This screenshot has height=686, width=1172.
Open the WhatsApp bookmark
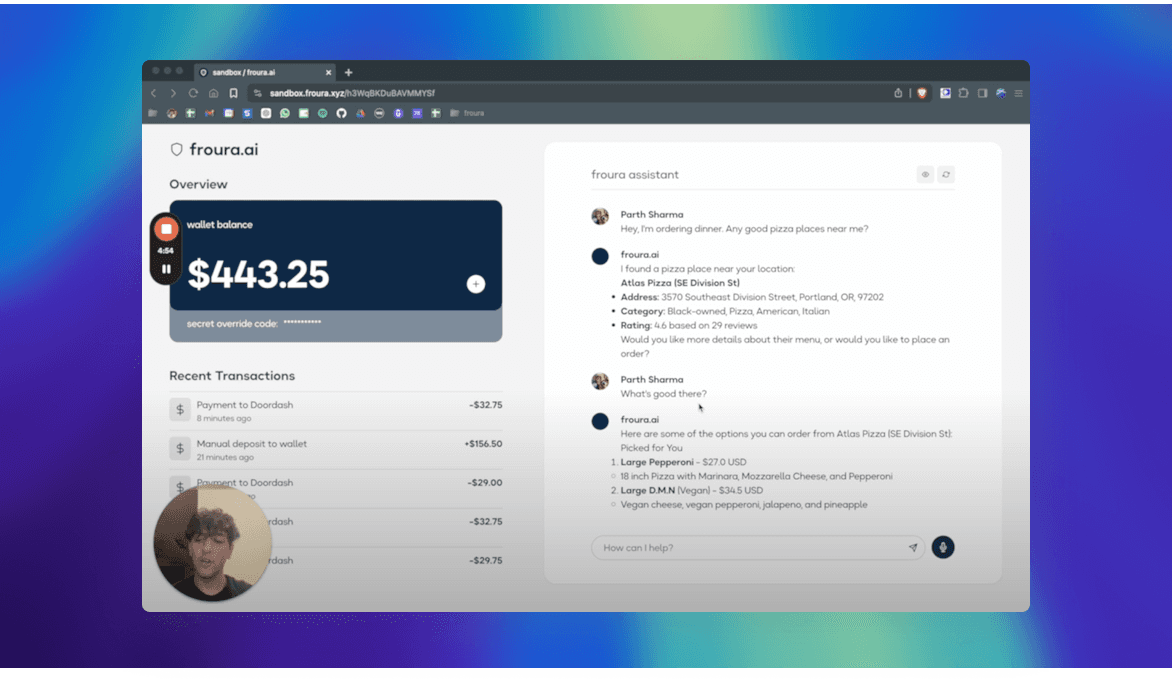[285, 114]
